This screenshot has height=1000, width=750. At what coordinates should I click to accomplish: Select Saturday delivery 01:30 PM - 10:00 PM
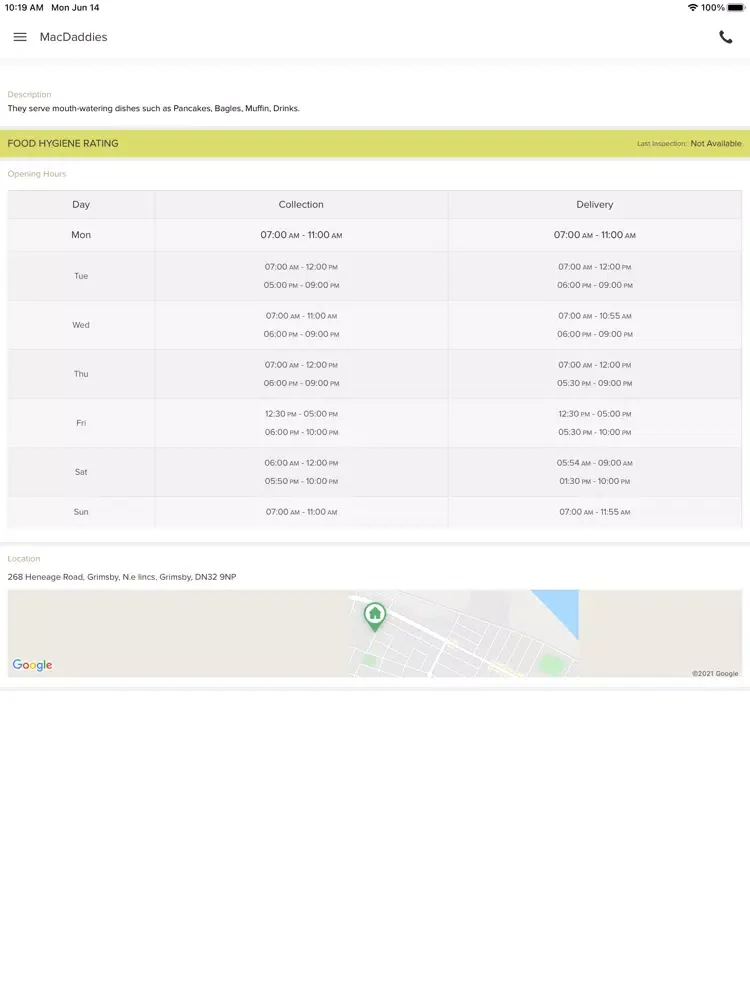click(x=594, y=482)
